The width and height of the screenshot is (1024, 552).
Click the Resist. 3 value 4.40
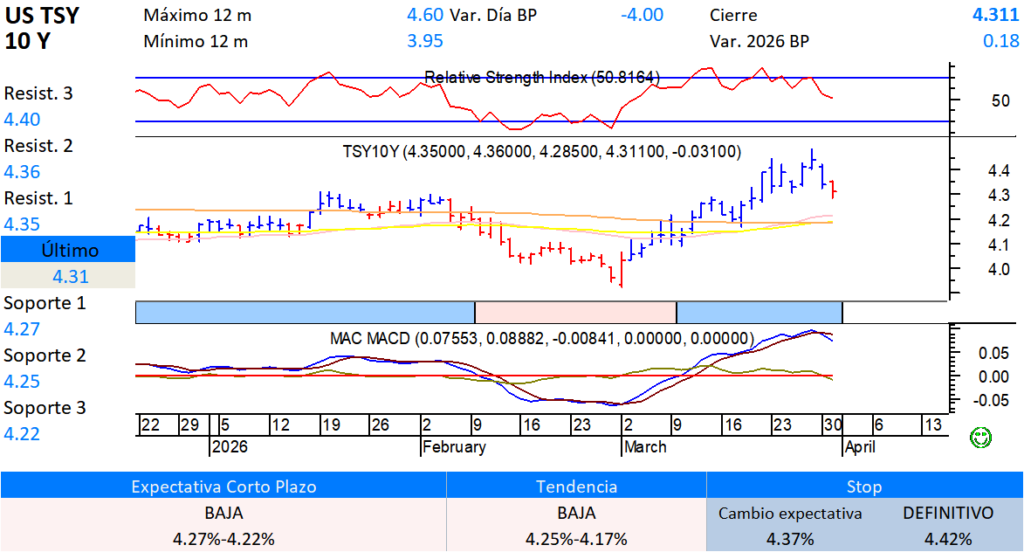click(23, 119)
